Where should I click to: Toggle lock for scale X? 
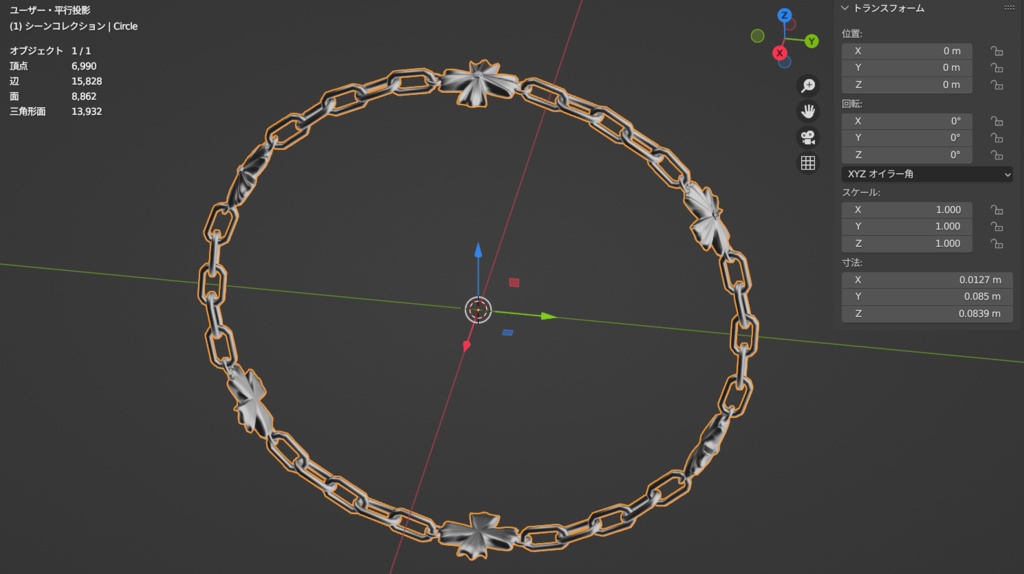coord(997,210)
